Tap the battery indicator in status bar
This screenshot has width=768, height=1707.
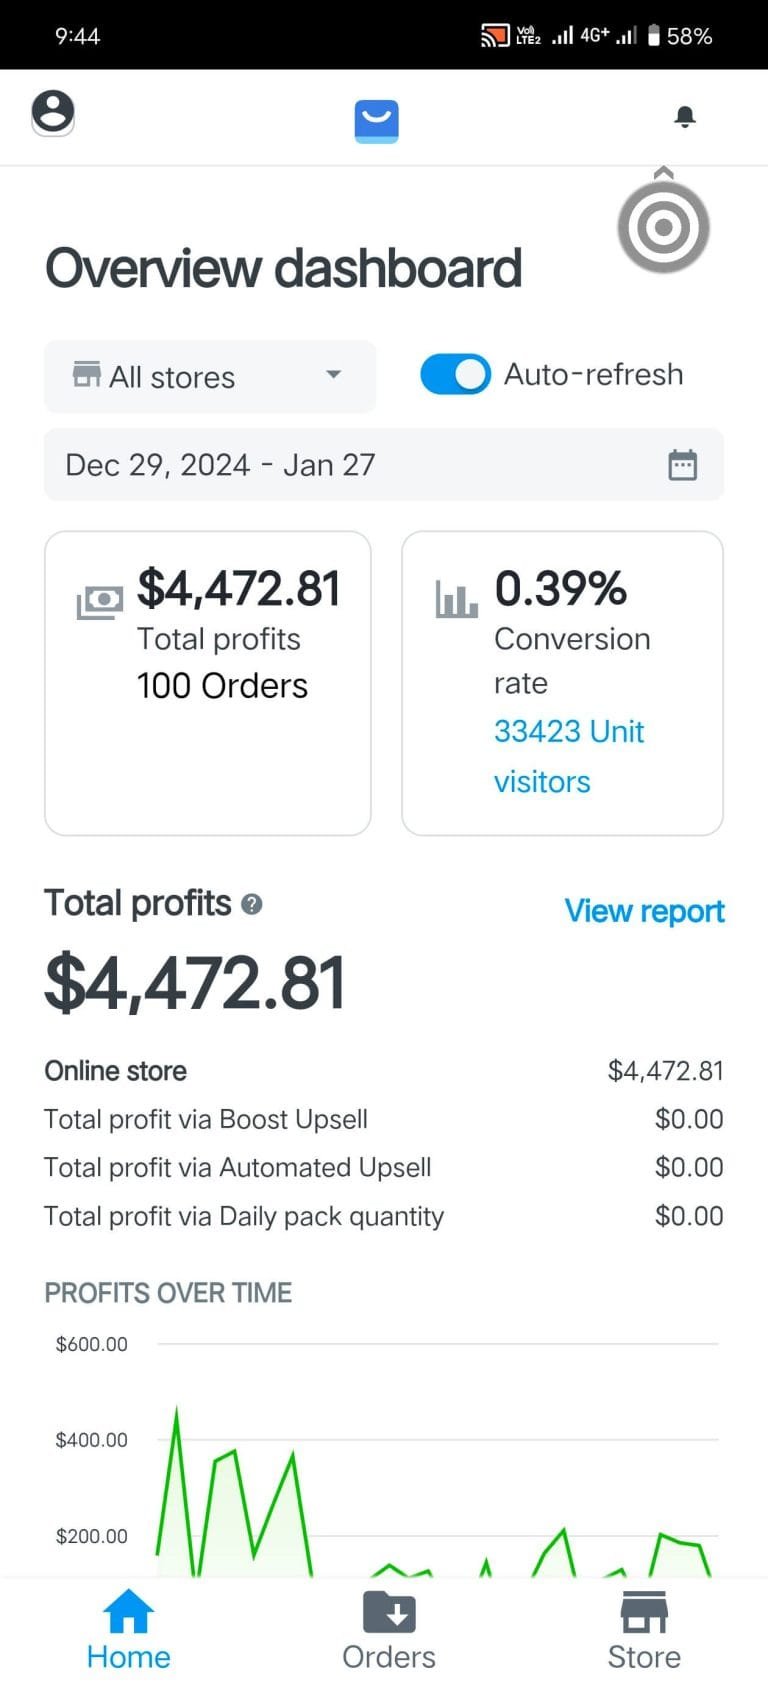click(654, 36)
